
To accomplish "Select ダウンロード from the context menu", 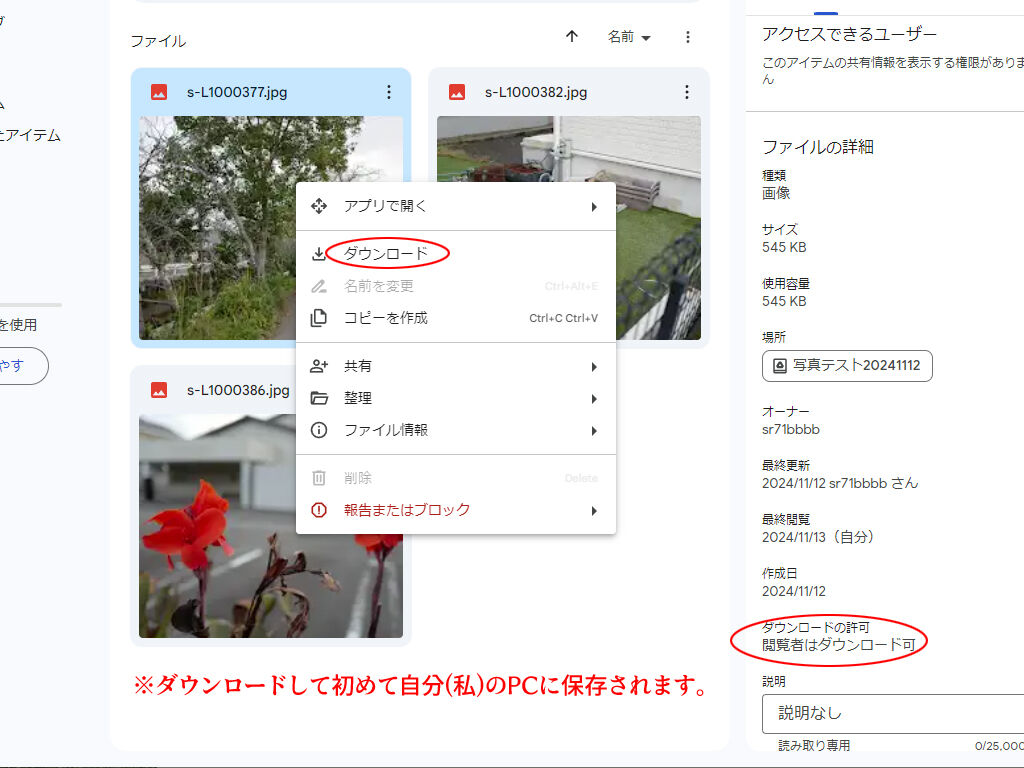I will tap(386, 254).
